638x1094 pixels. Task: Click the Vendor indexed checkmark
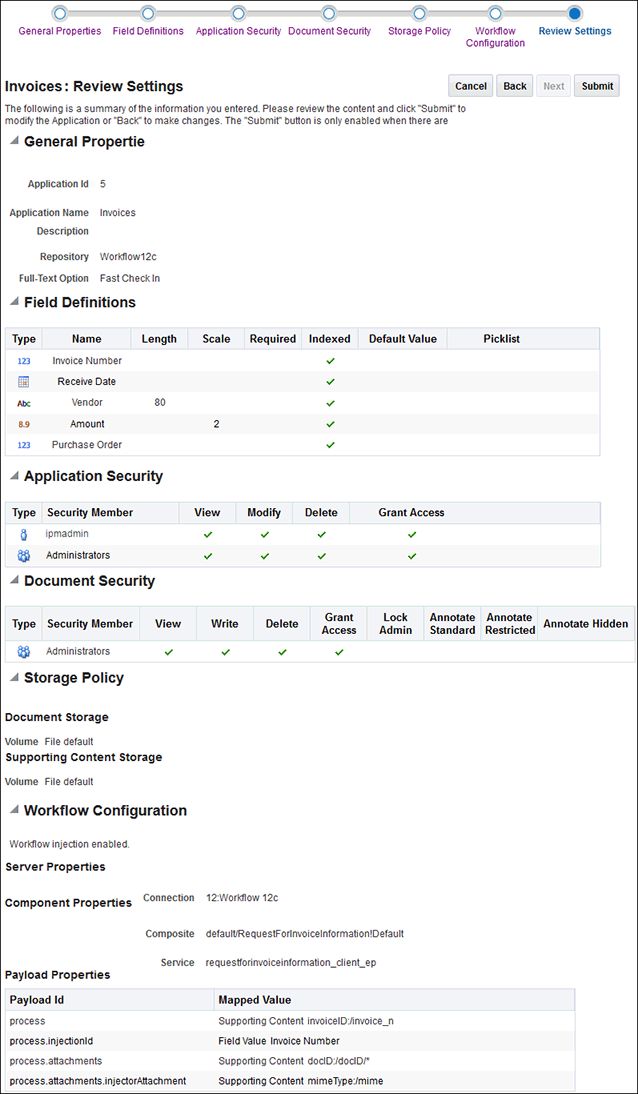tap(331, 403)
